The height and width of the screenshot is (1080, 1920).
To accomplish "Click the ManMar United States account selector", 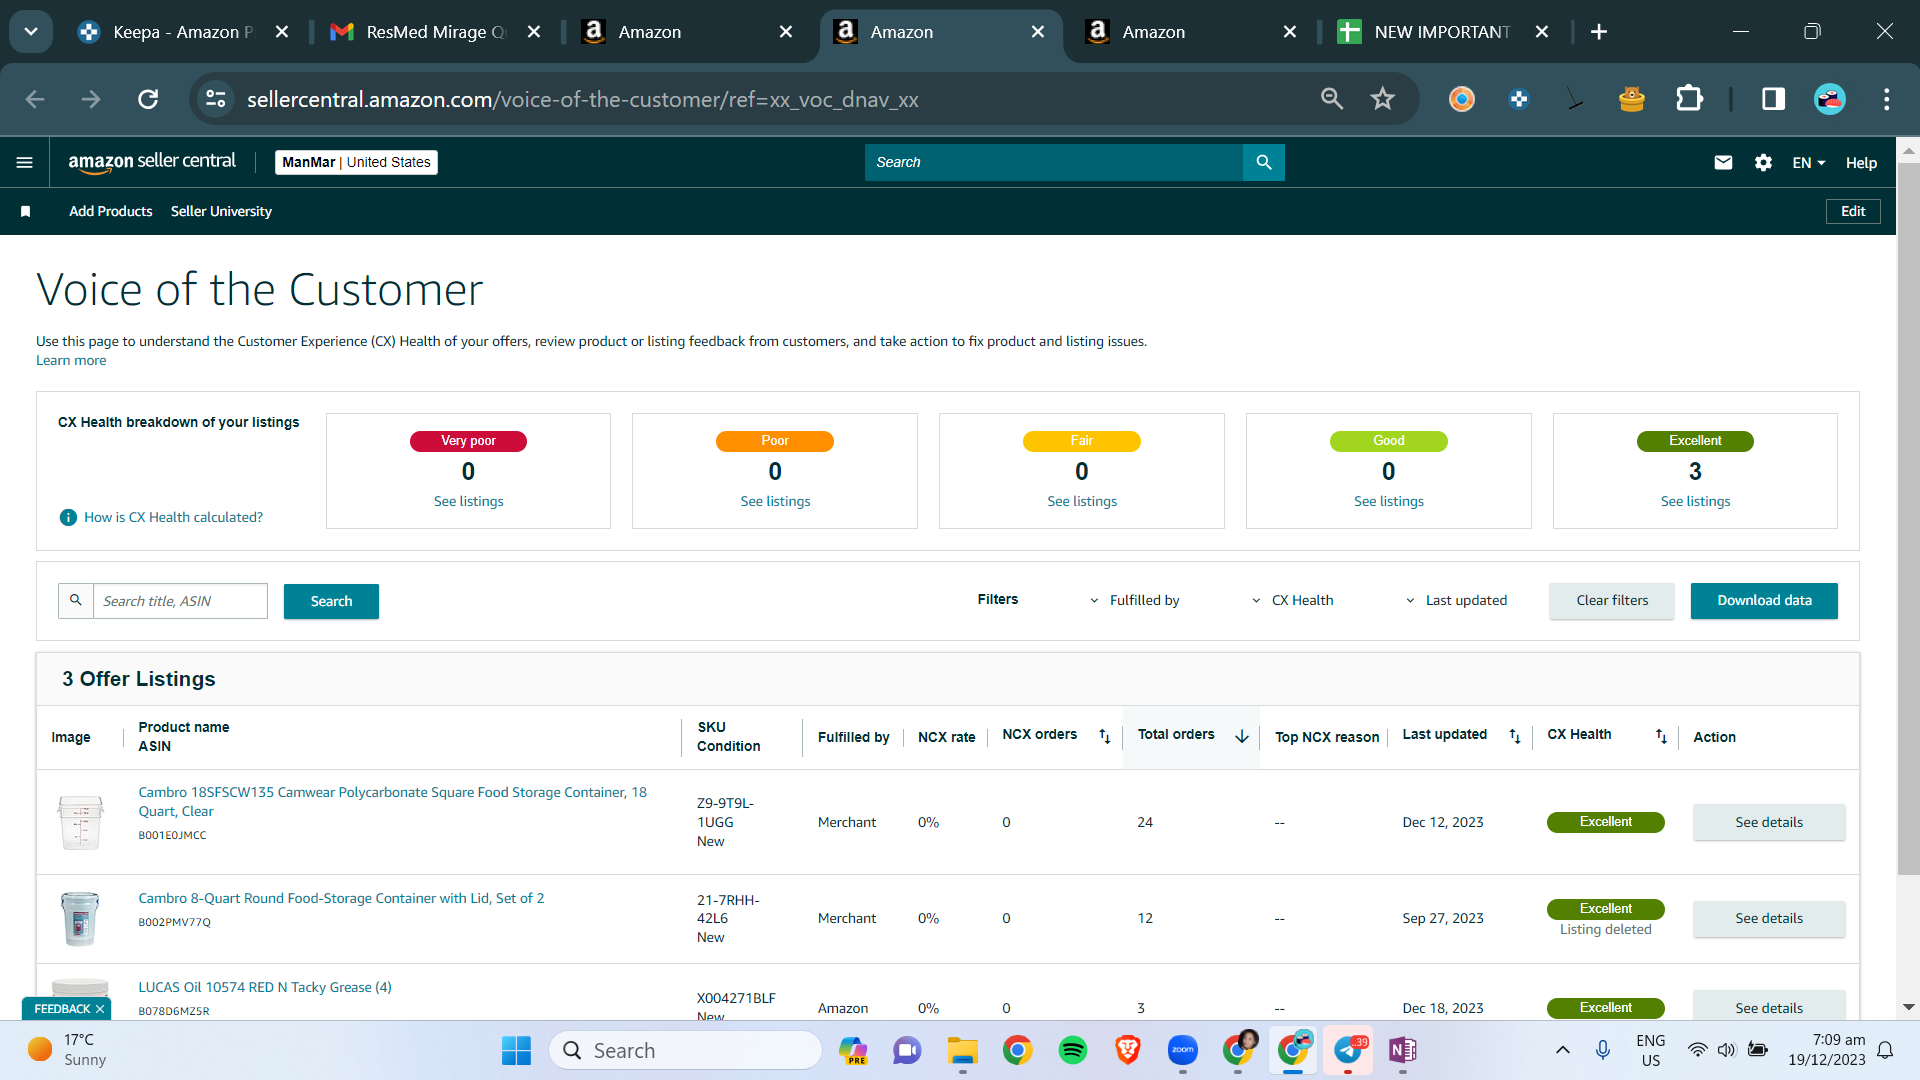I will pos(356,162).
